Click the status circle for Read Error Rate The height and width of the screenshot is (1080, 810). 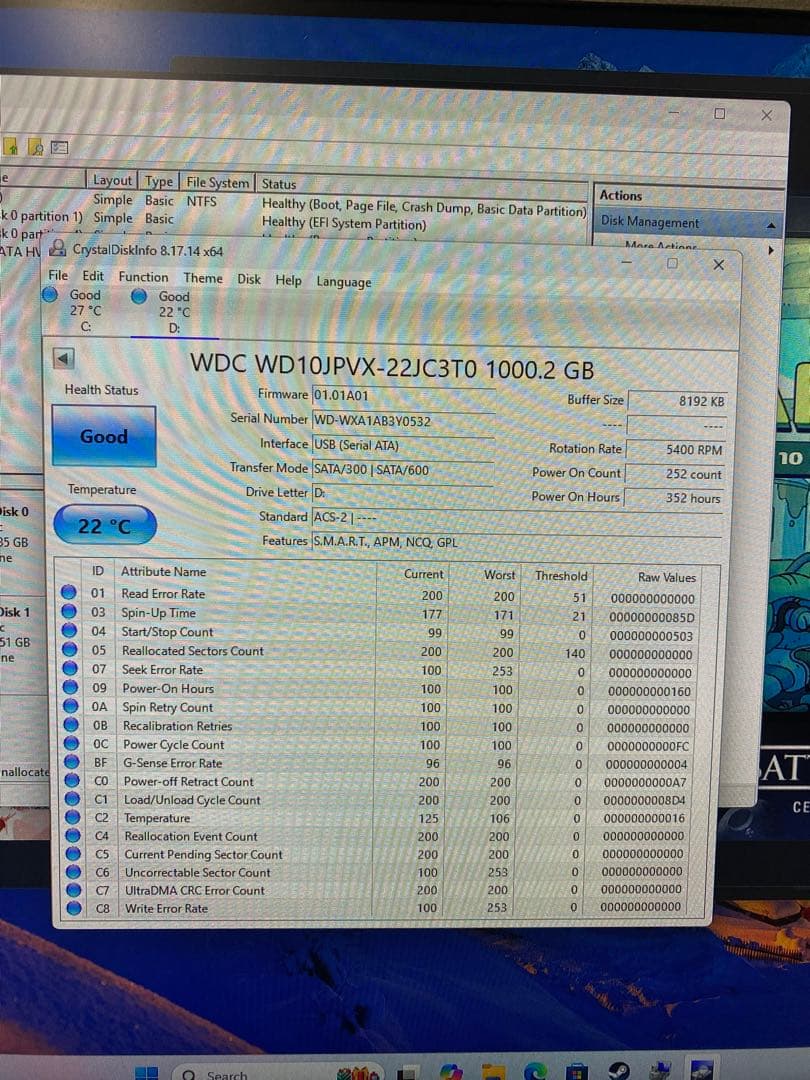point(68,592)
